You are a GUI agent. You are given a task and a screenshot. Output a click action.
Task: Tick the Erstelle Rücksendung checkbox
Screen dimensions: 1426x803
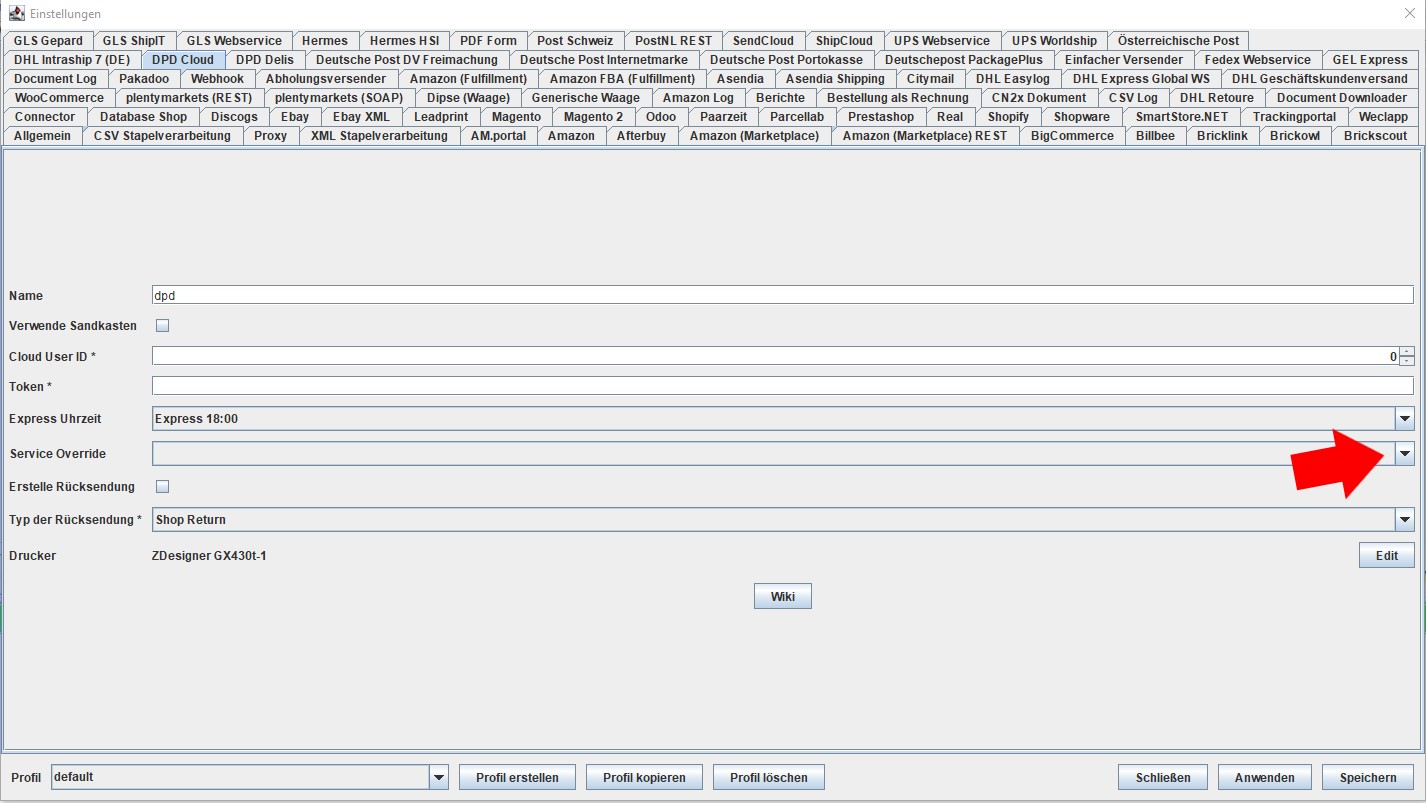click(163, 487)
